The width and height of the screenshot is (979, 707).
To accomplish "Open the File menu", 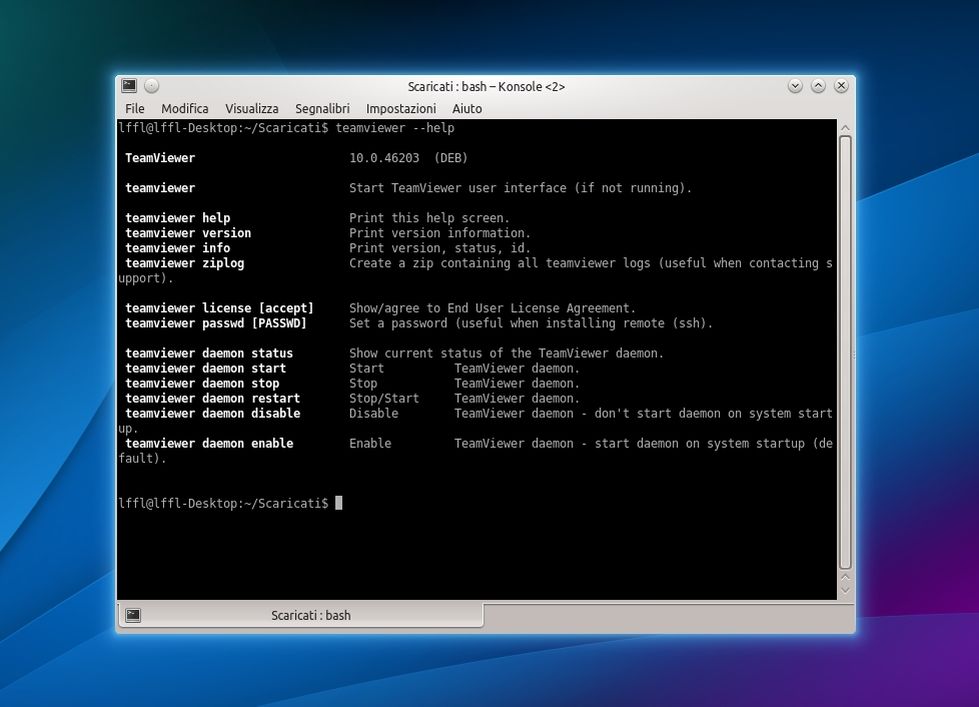I will click(x=134, y=109).
